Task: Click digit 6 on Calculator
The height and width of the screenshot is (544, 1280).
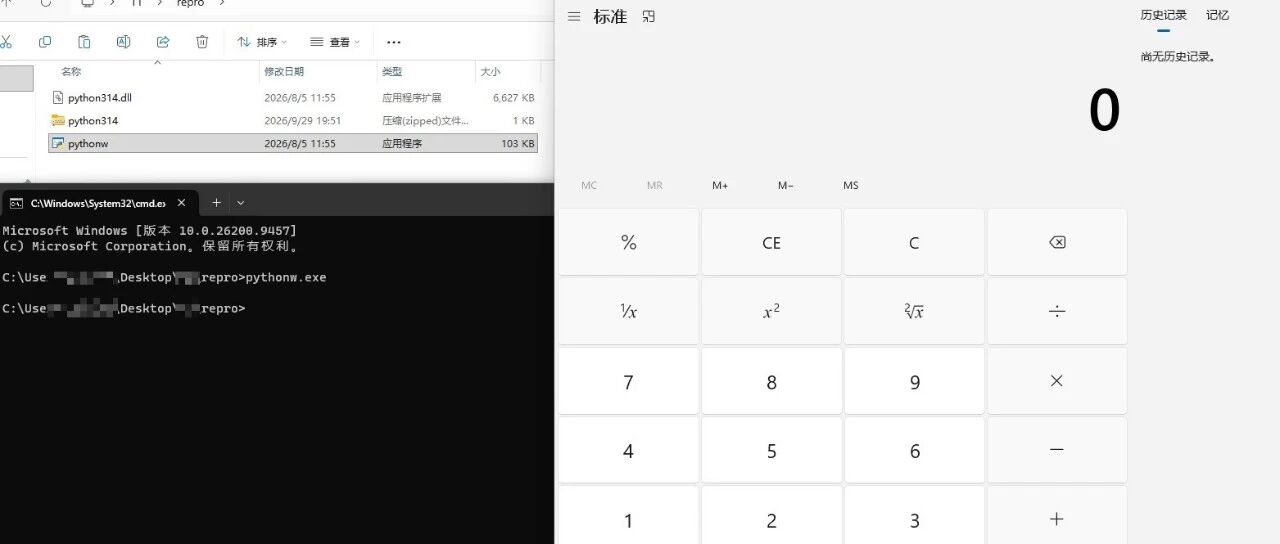Action: (914, 450)
